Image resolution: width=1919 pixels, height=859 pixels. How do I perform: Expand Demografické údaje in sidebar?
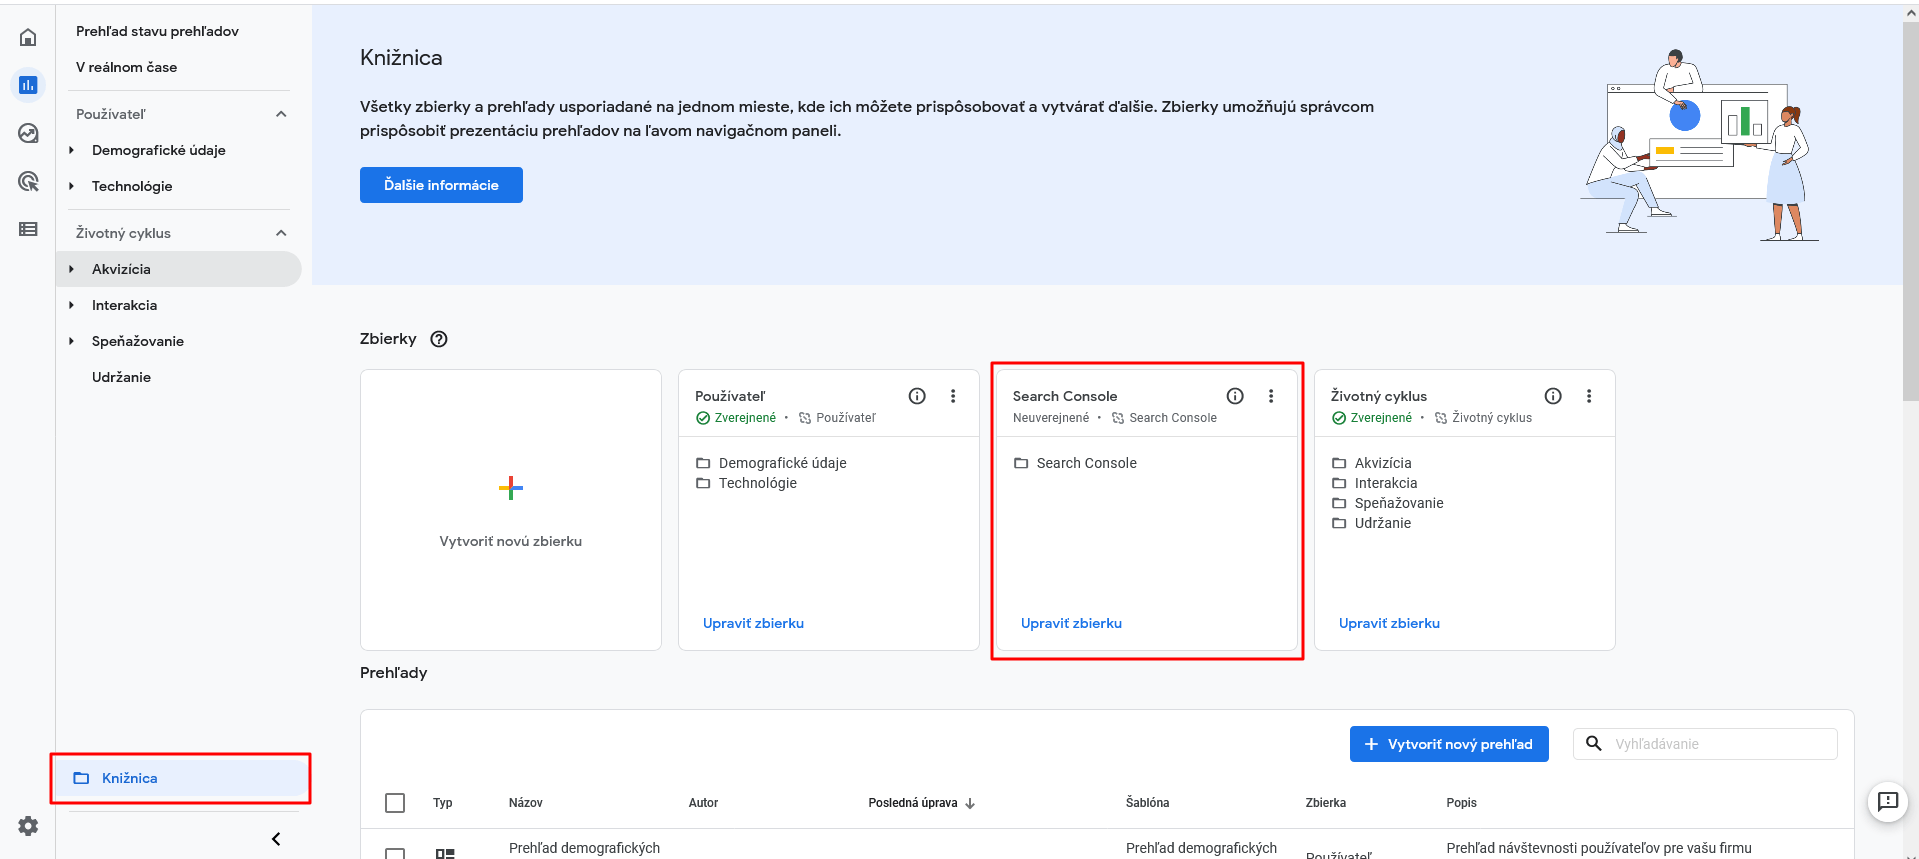pyautogui.click(x=71, y=150)
